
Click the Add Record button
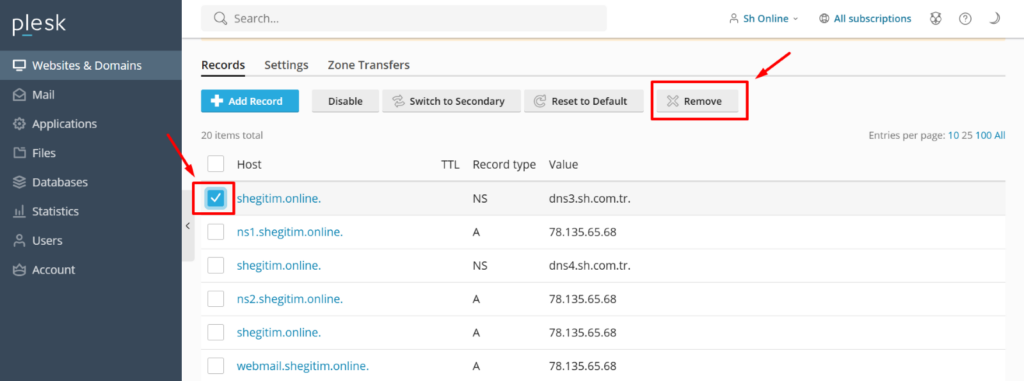[x=250, y=101]
